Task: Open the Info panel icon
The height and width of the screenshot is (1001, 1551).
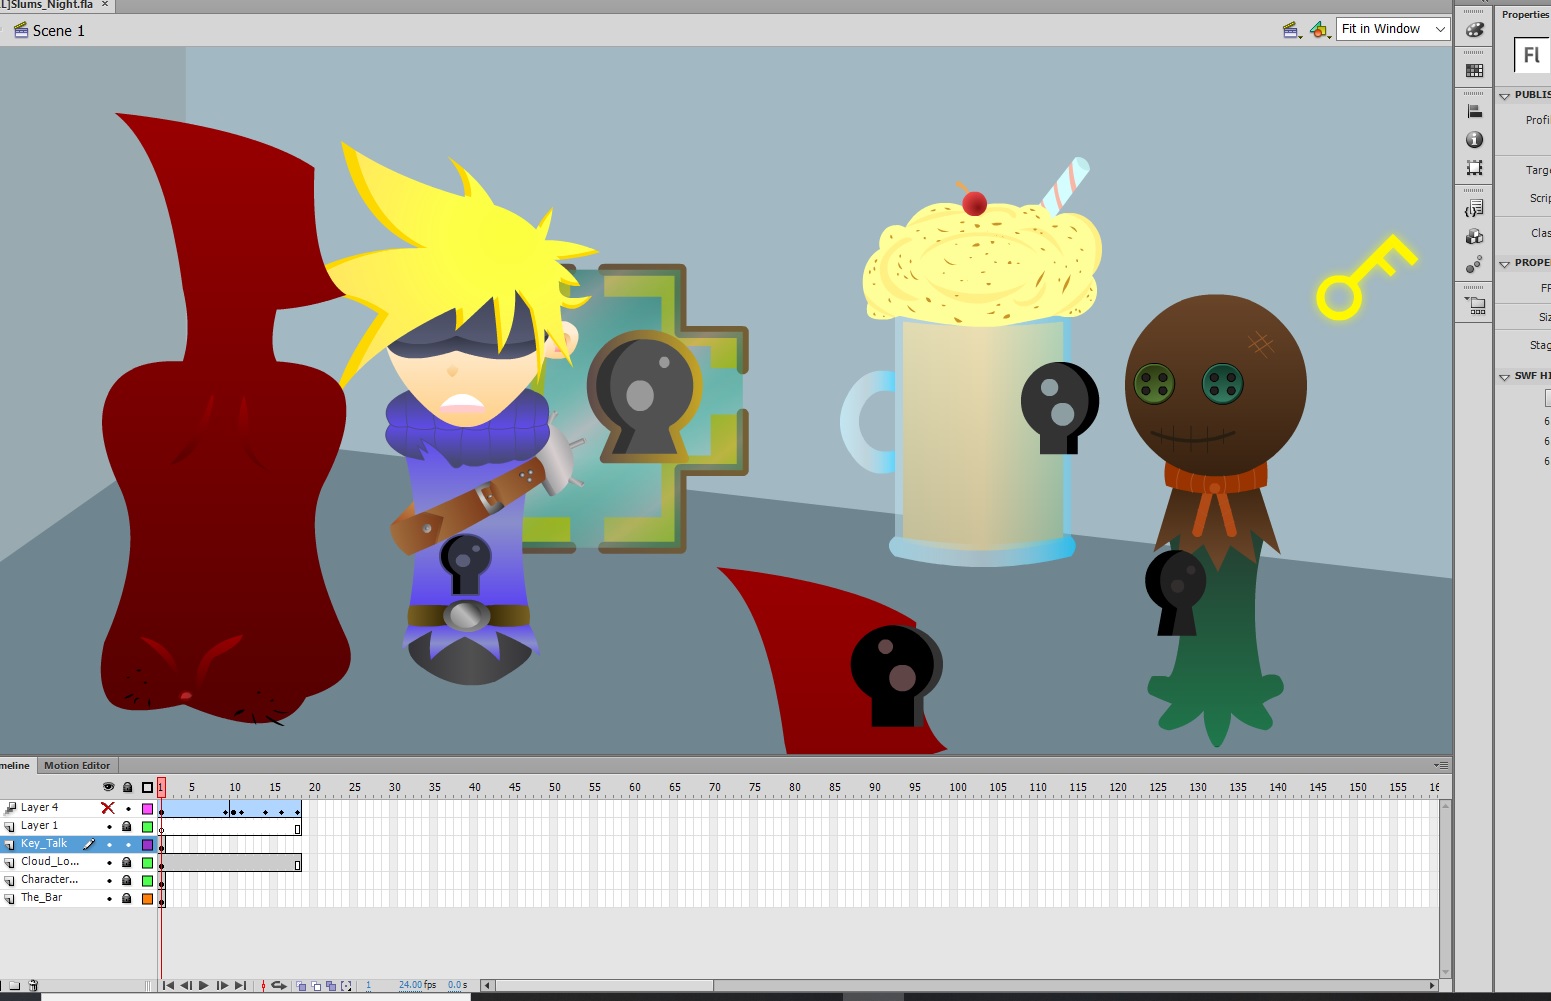Action: (x=1474, y=140)
